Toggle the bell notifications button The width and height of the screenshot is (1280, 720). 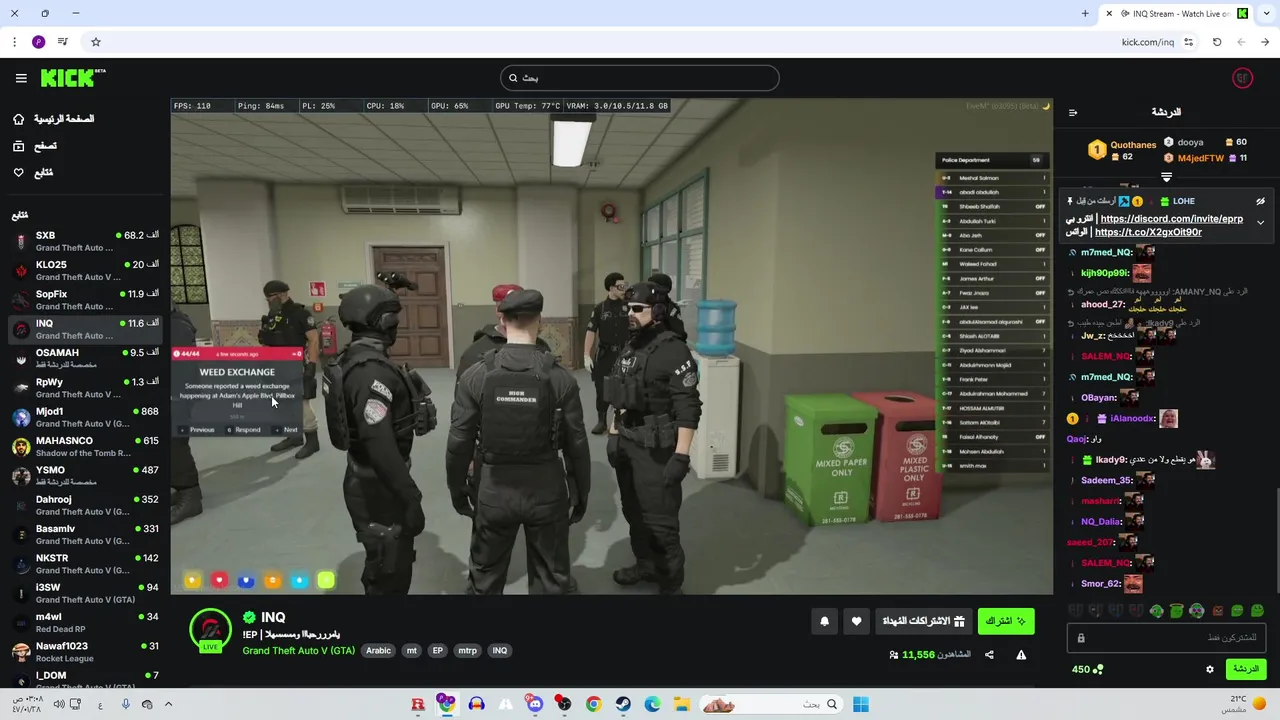click(x=824, y=621)
